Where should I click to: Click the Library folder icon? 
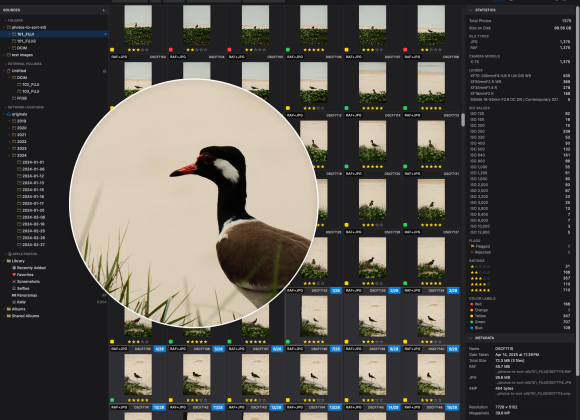9,261
